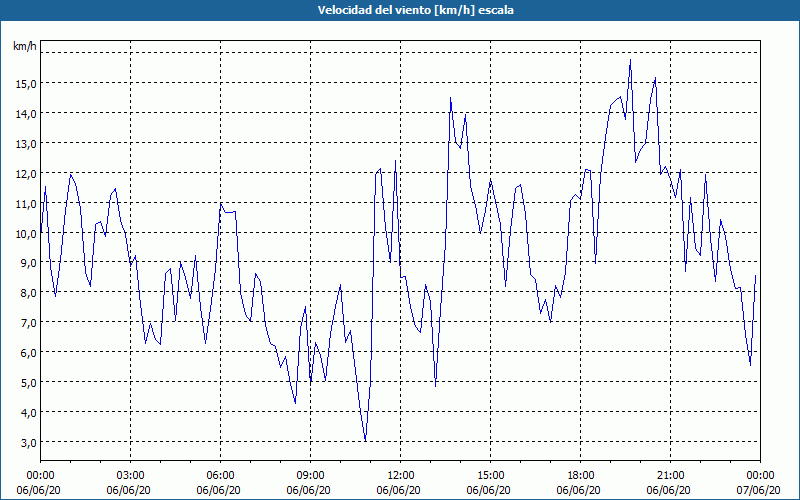Click the 07/06/20 date label
This screenshot has height=500, width=800.
tap(758, 490)
